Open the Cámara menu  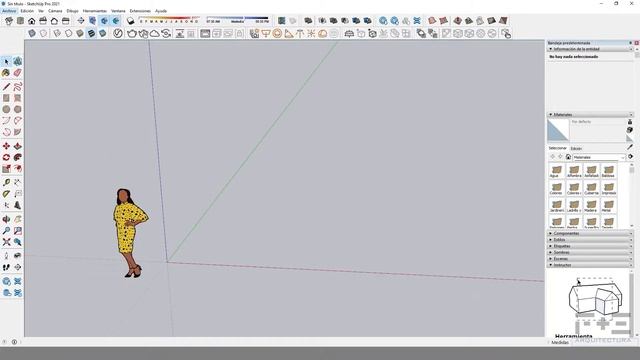click(x=55, y=11)
